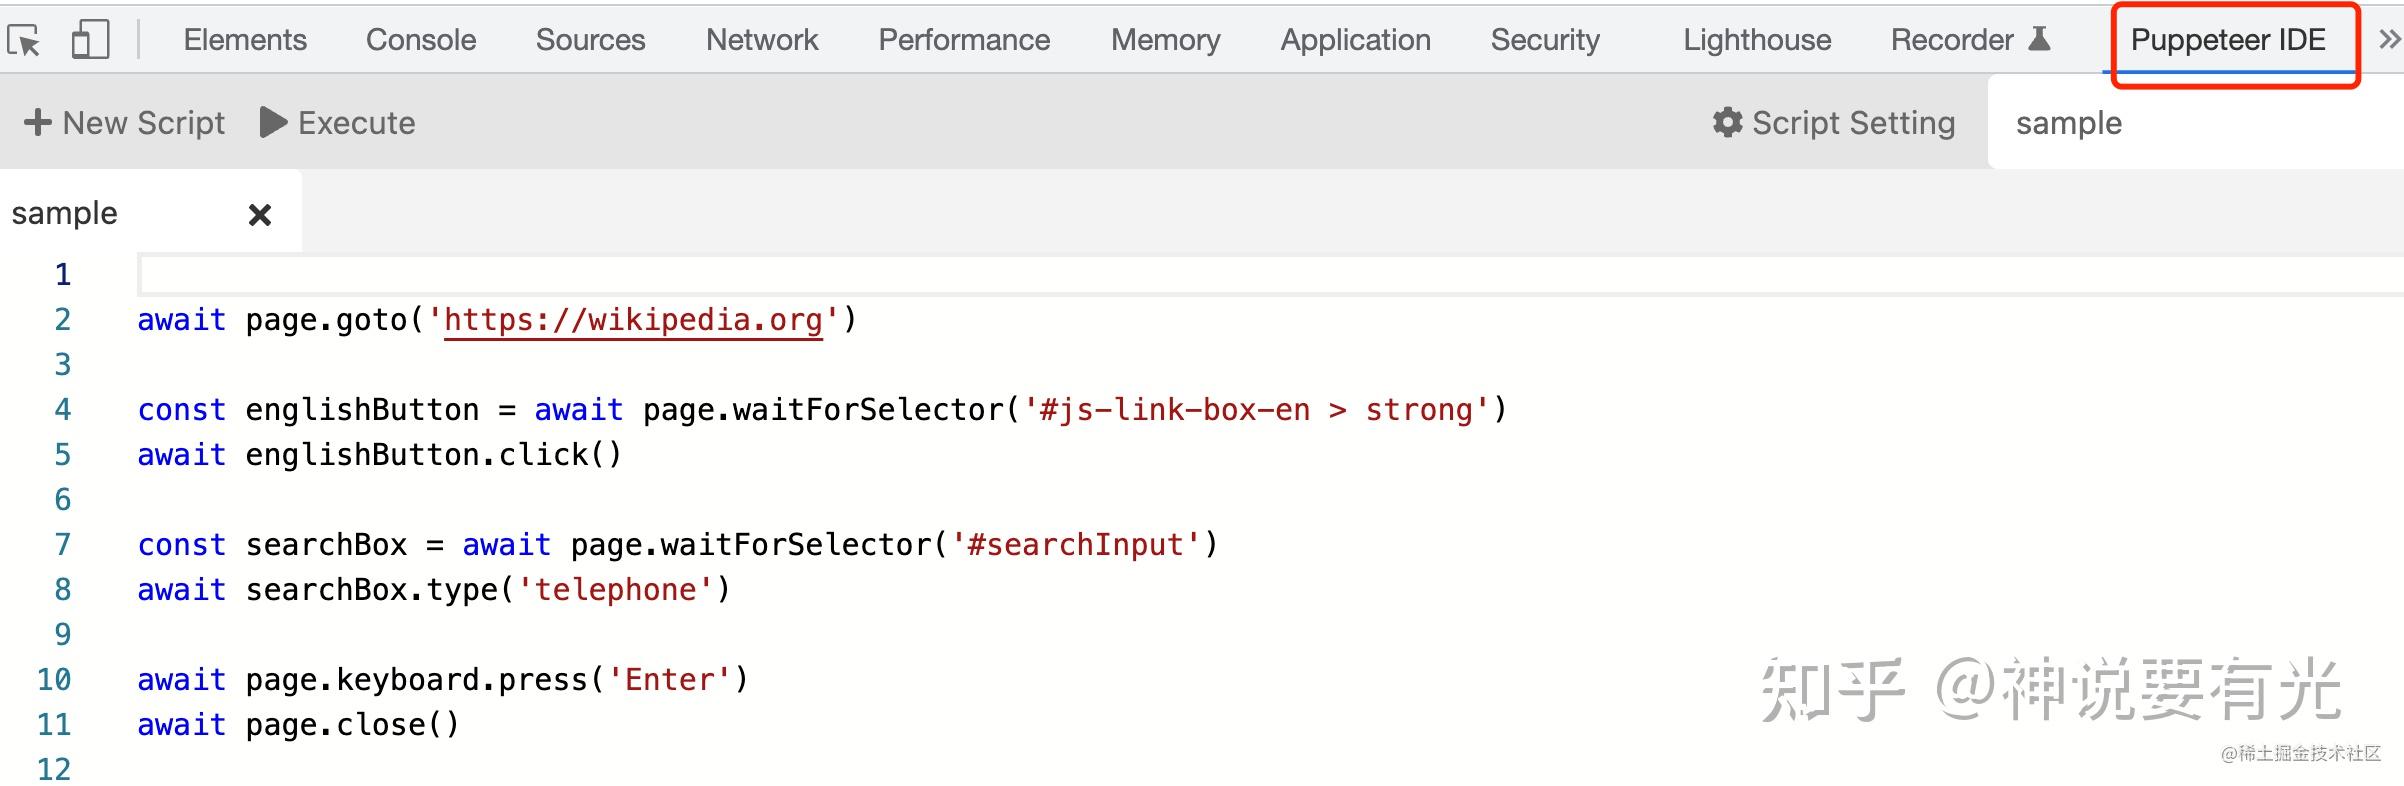Select the sample script in the script list
The image size is (2404, 786).
(x=2068, y=122)
